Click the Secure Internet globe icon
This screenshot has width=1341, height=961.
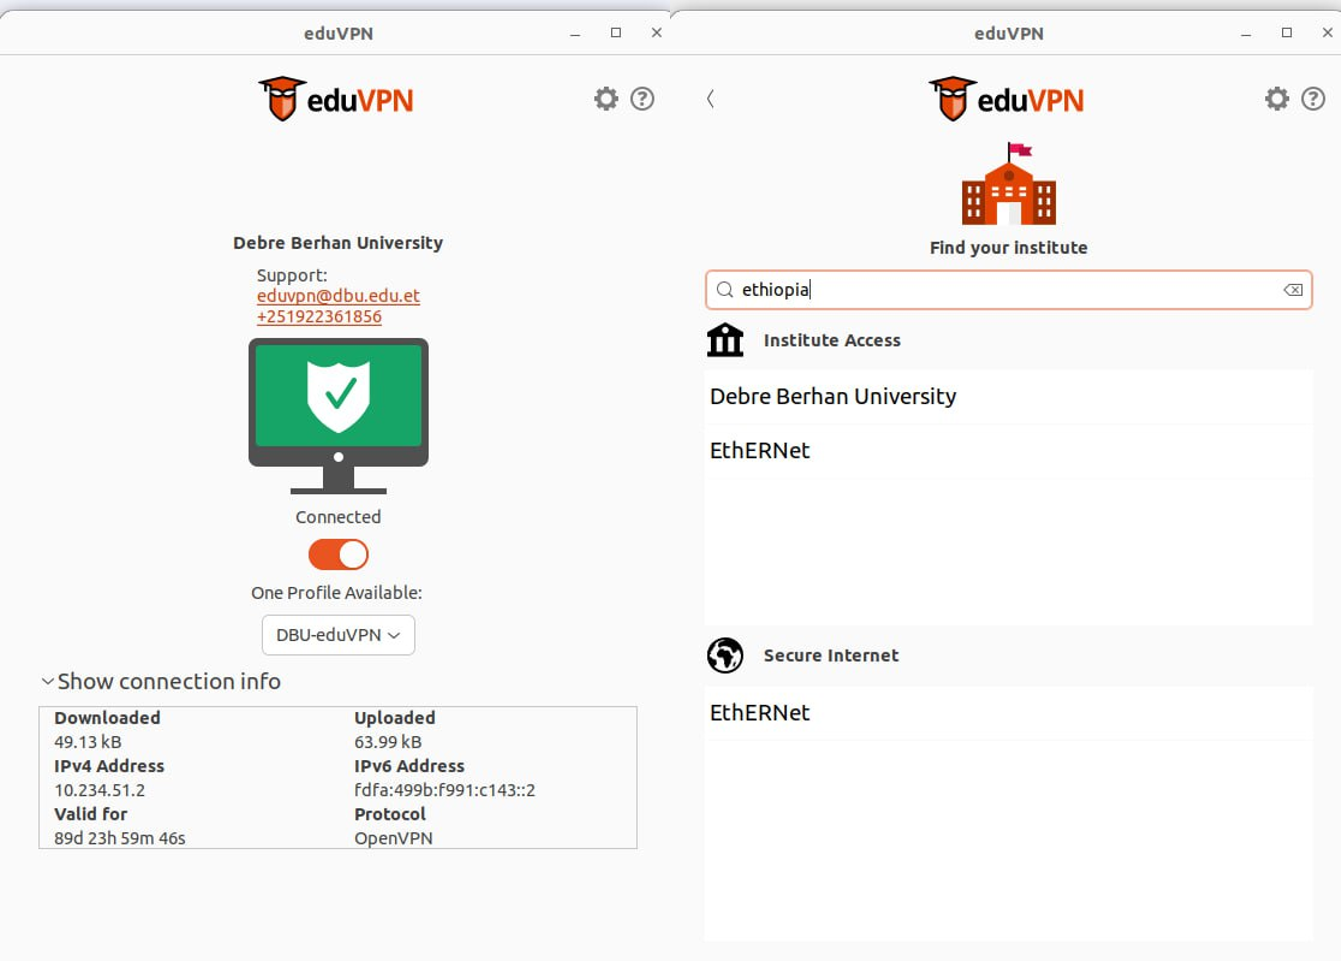[x=725, y=656]
